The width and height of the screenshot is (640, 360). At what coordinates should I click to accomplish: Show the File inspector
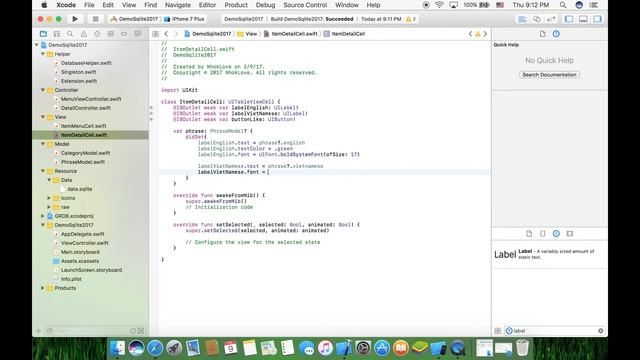coord(542,34)
